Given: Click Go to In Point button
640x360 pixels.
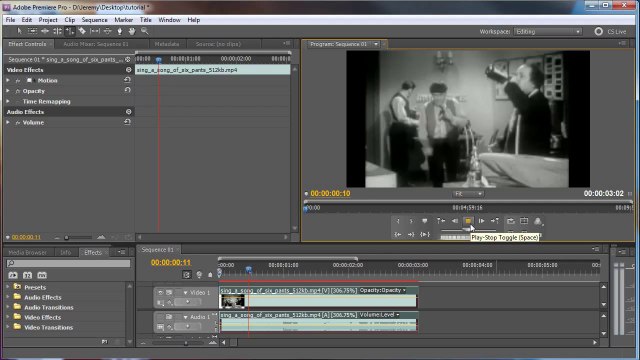Looking at the screenshot, I should pos(398,234).
